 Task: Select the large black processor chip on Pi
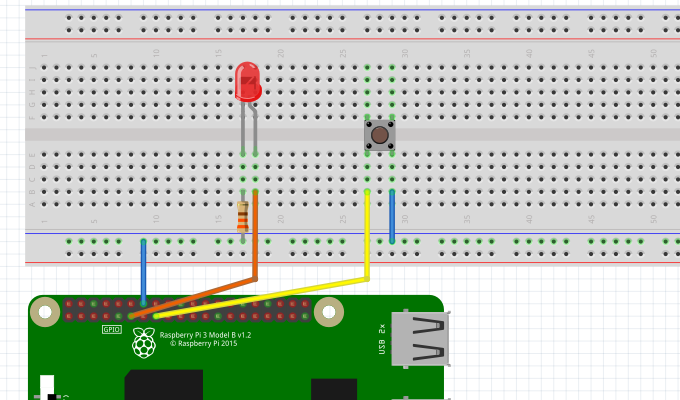coord(163,386)
